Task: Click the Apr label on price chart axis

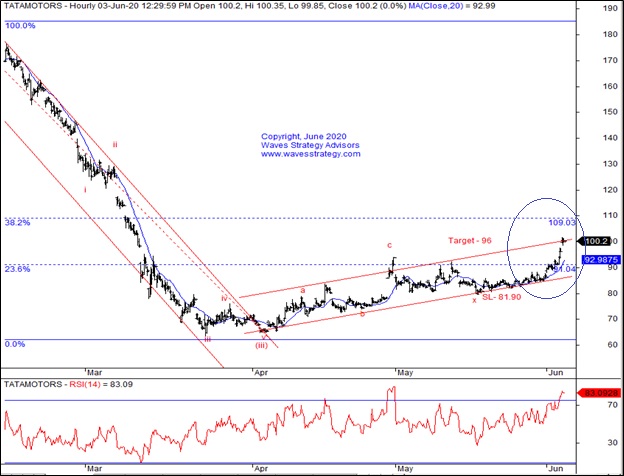Action: click(x=261, y=373)
